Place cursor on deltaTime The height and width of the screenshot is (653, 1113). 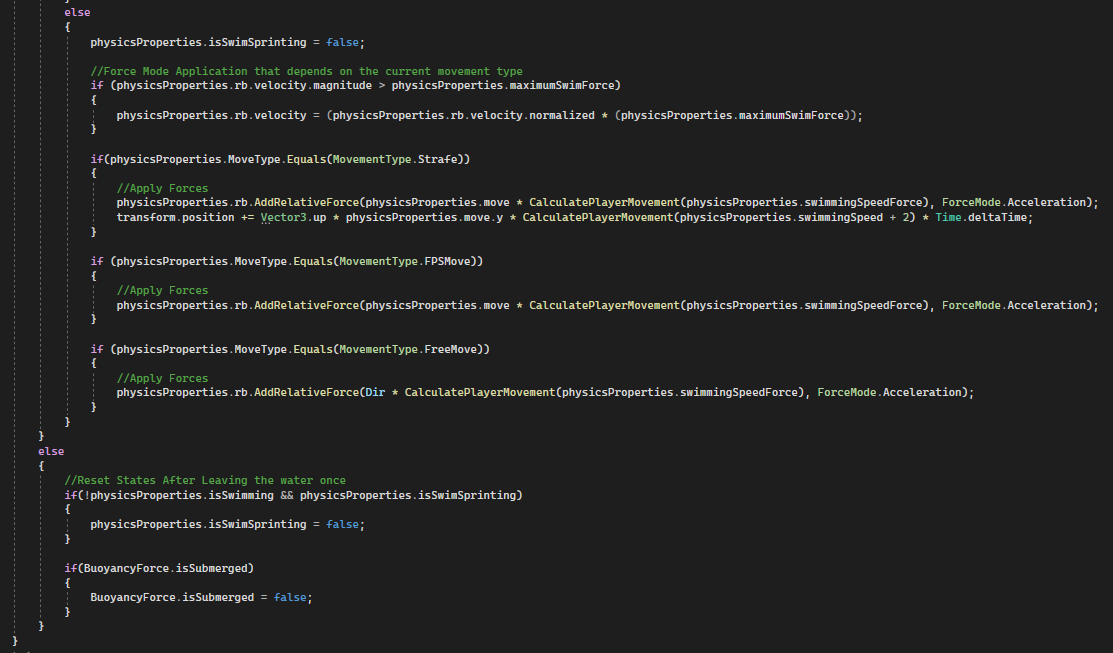click(x=997, y=217)
